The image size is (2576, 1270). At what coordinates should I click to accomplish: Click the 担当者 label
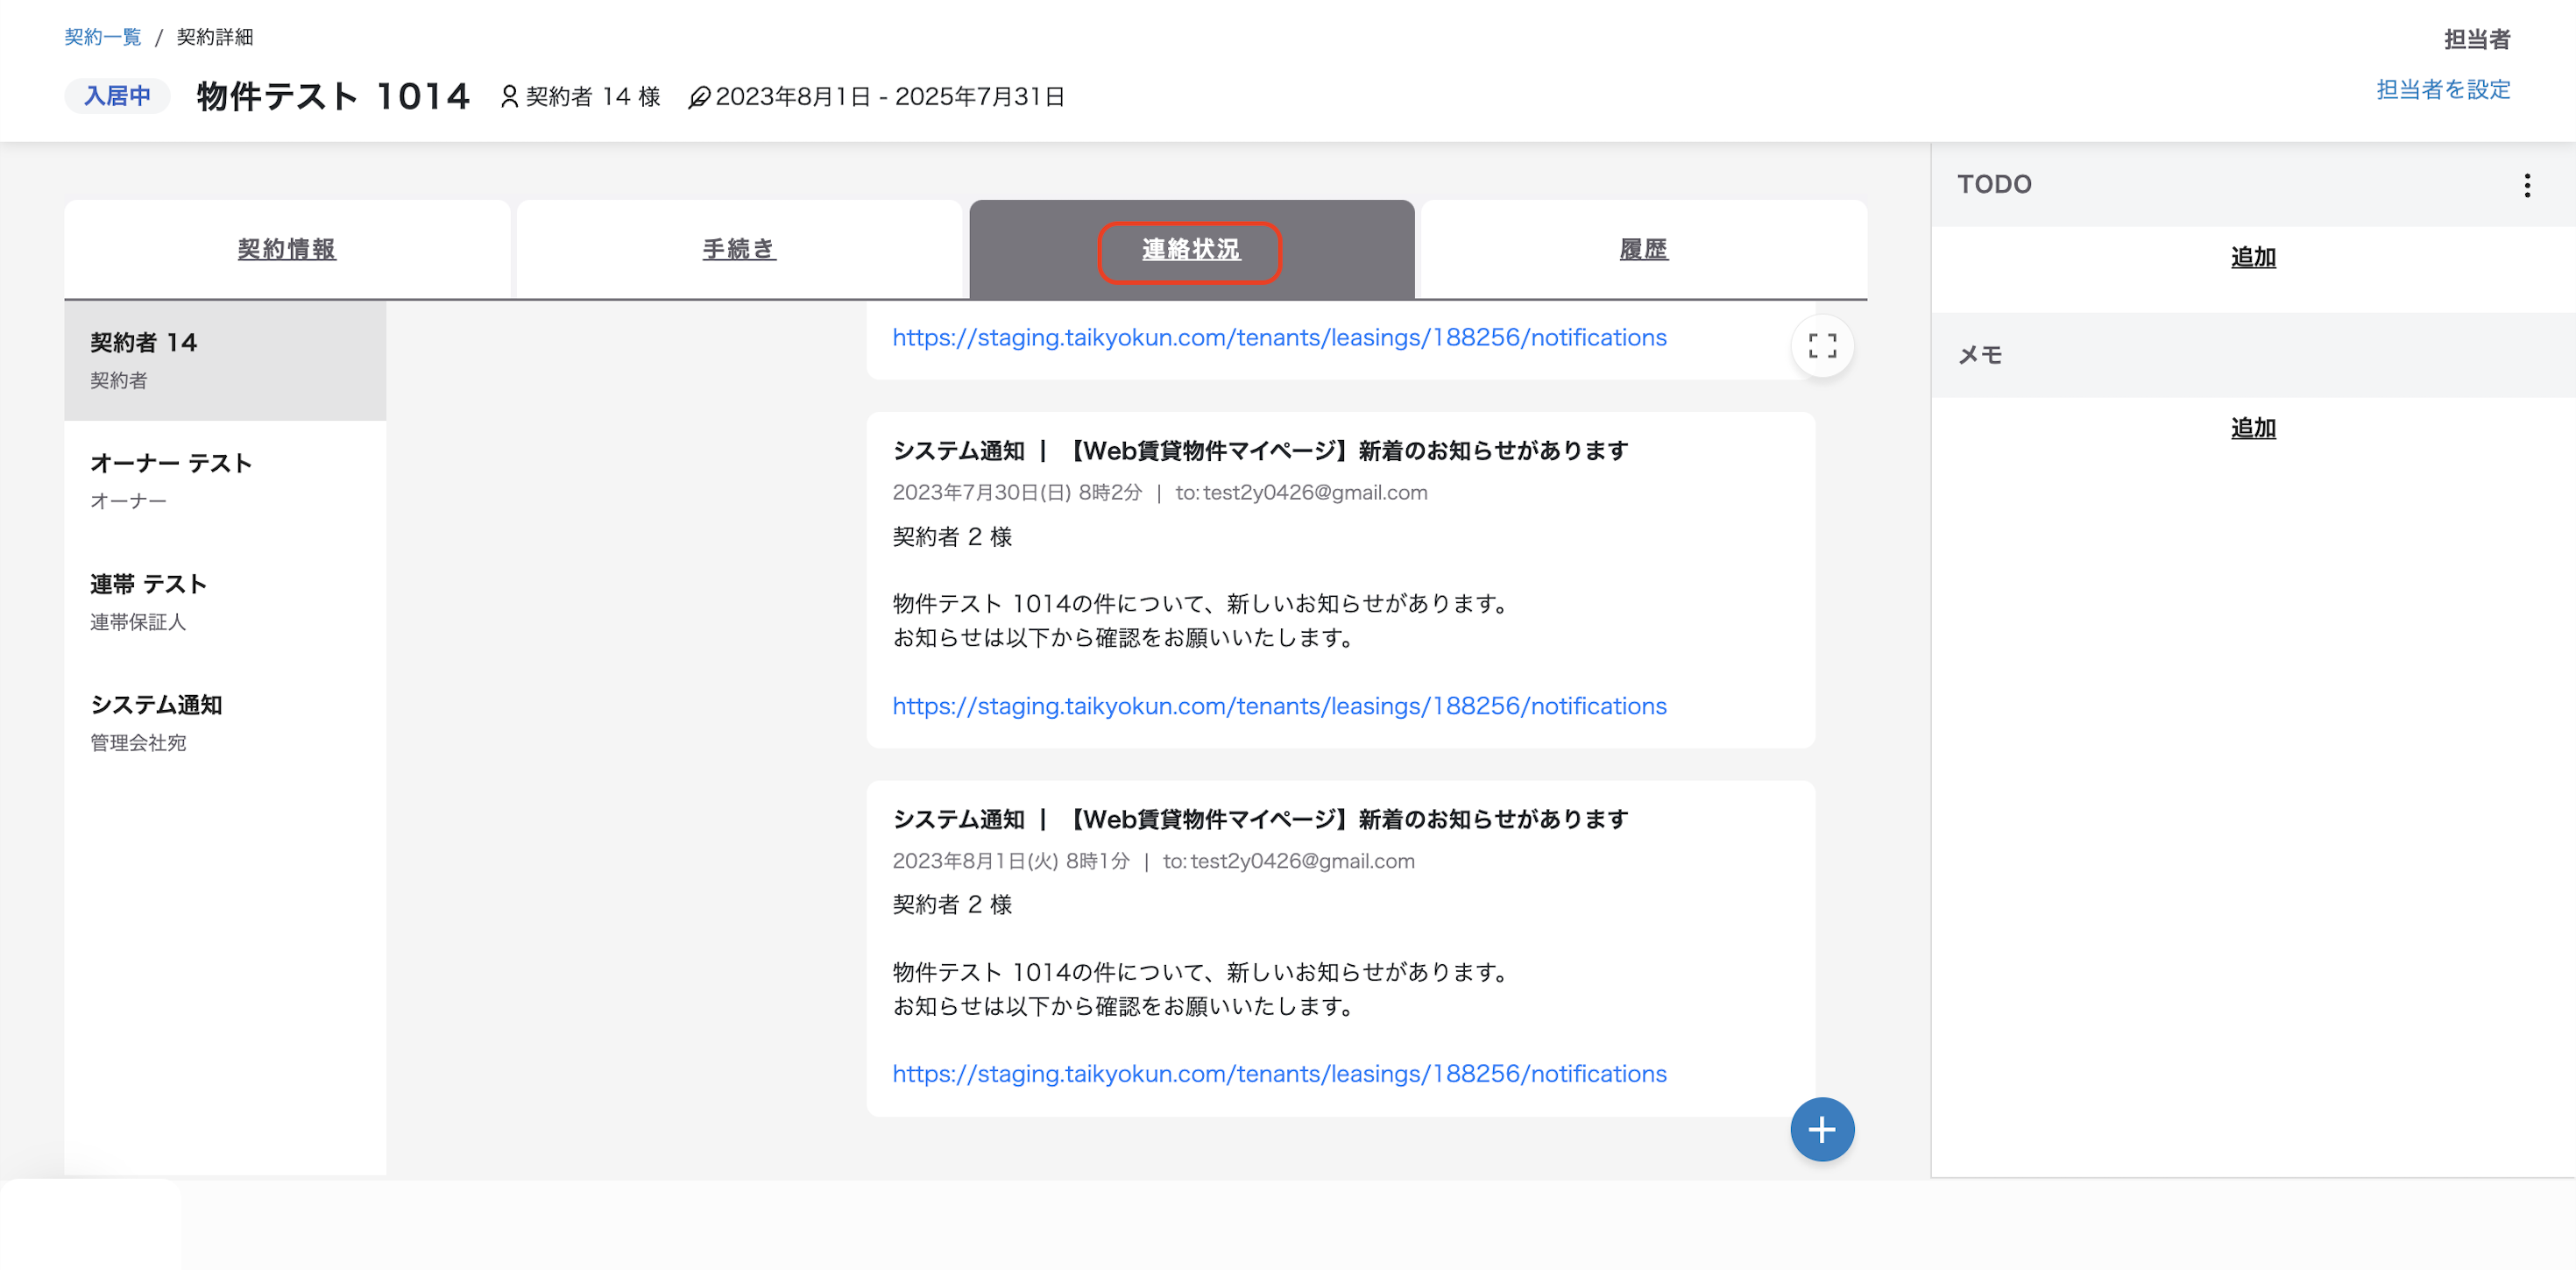[x=2477, y=39]
